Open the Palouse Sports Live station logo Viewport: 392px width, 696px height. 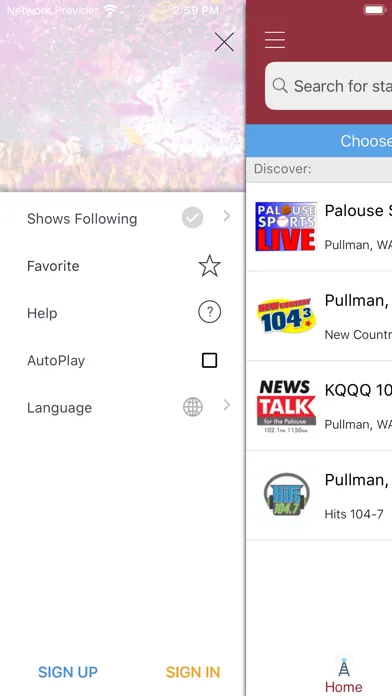coord(286,227)
